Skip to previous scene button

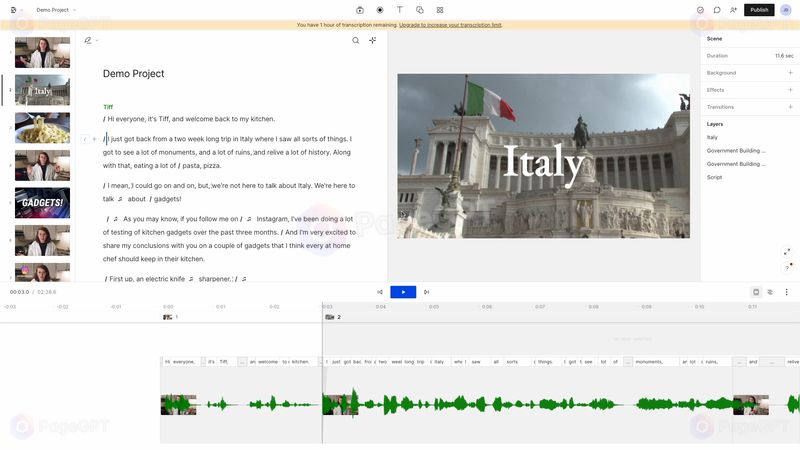point(380,292)
